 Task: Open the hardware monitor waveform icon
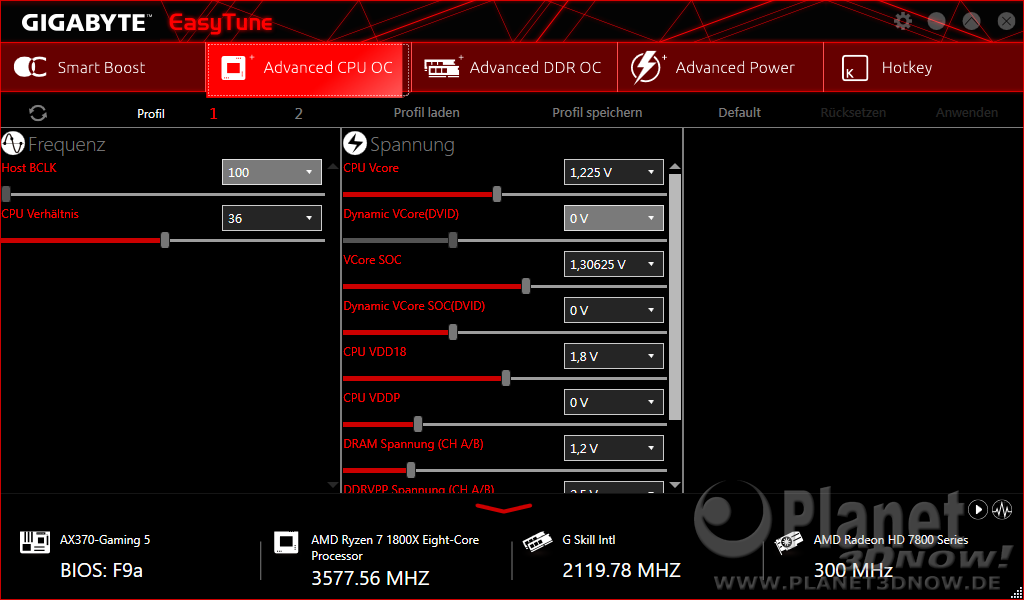1002,509
